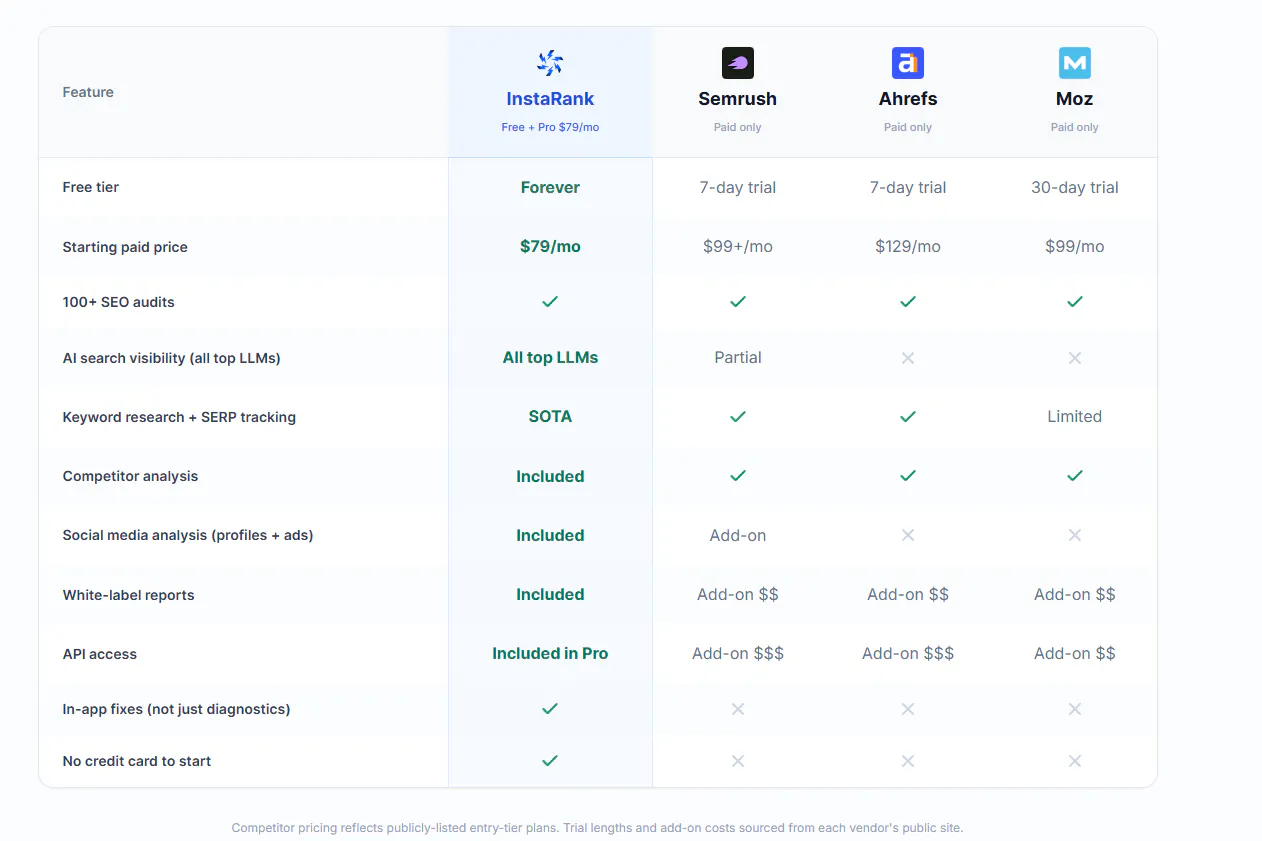
Task: Click the InstaRank column heading
Action: 550,99
